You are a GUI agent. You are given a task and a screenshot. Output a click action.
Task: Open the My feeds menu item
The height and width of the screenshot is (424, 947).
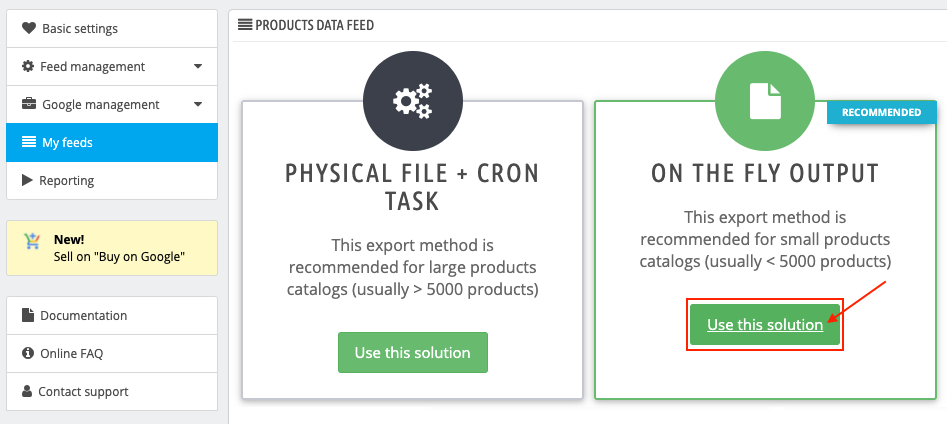(x=112, y=143)
